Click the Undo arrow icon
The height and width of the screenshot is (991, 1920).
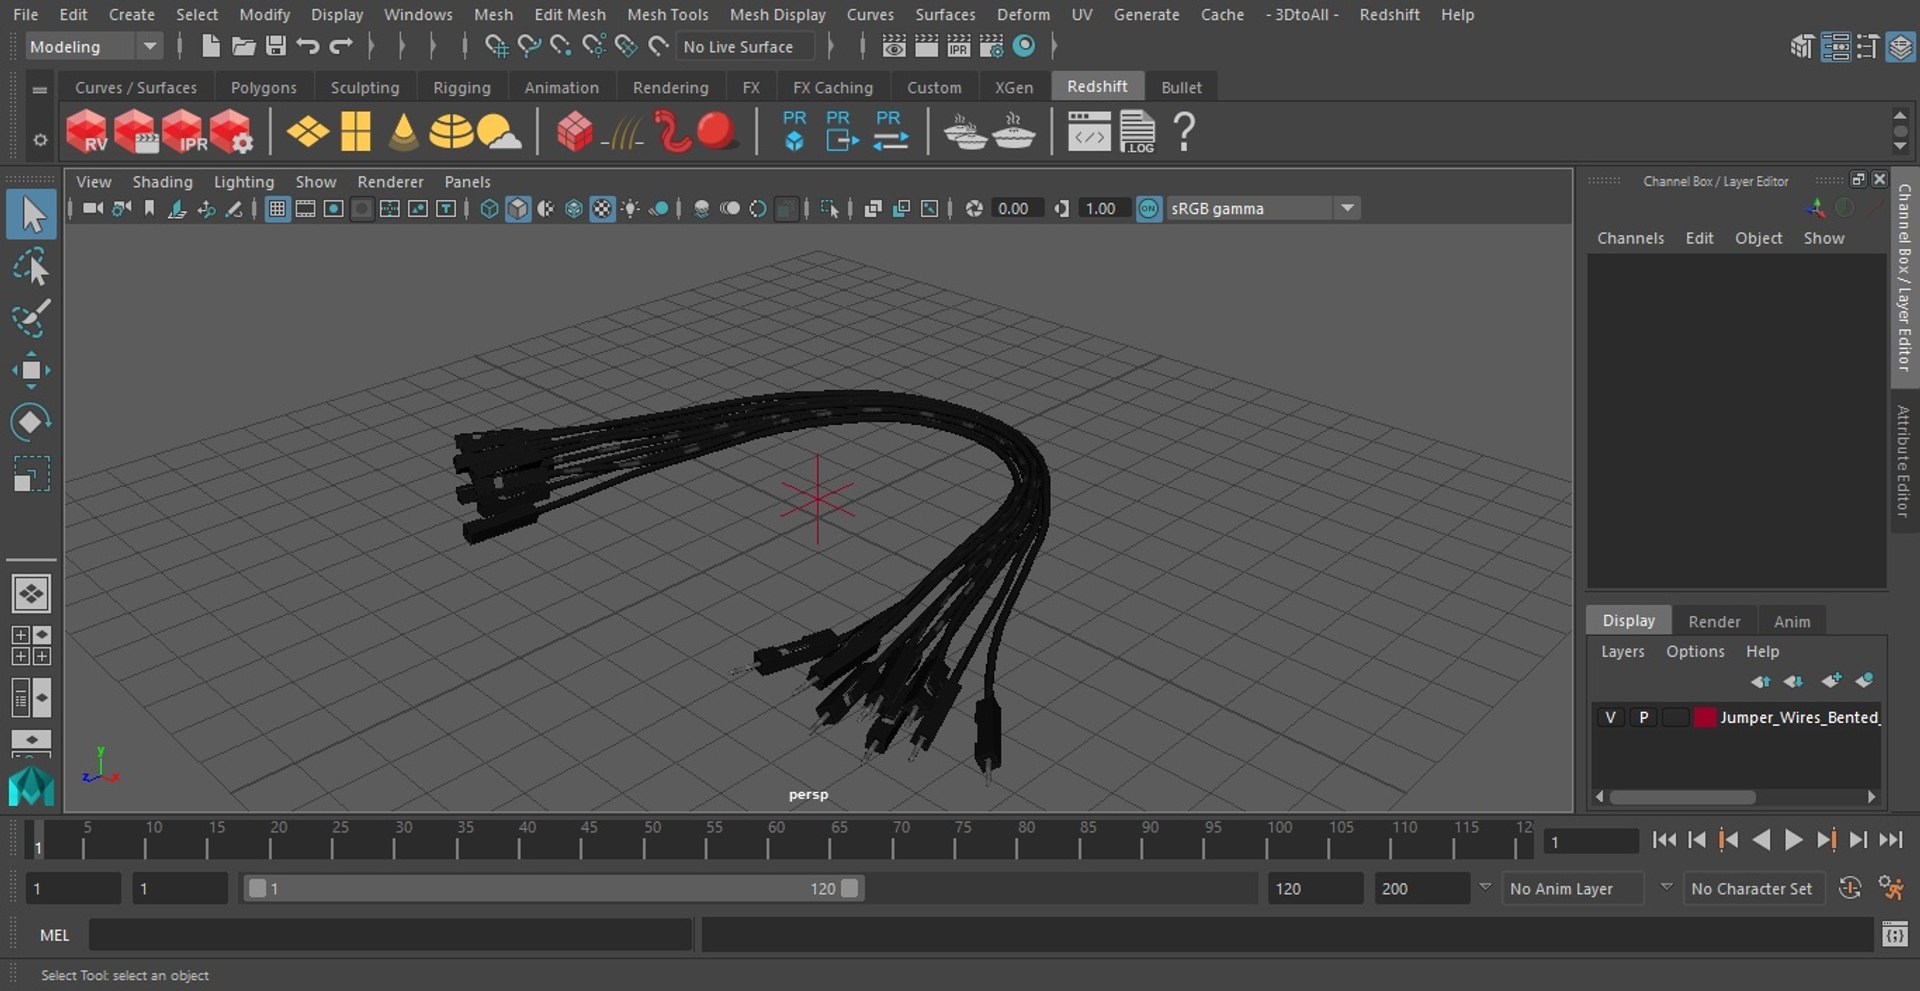[308, 46]
